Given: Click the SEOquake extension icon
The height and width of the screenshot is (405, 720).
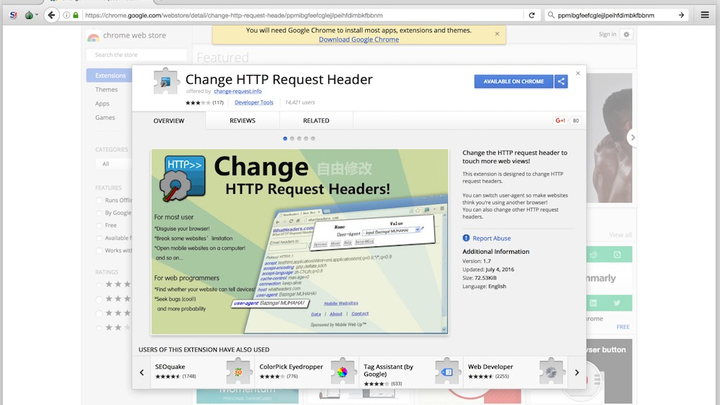Looking at the screenshot, I should 239,371.
